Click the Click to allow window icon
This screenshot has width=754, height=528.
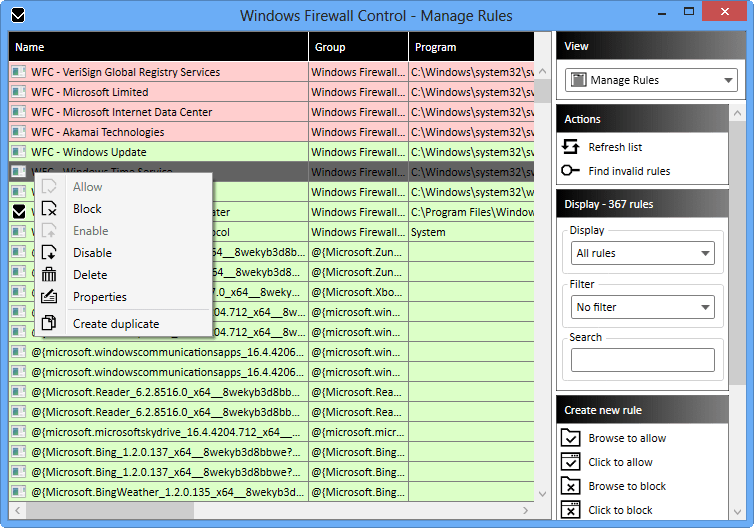click(571, 462)
